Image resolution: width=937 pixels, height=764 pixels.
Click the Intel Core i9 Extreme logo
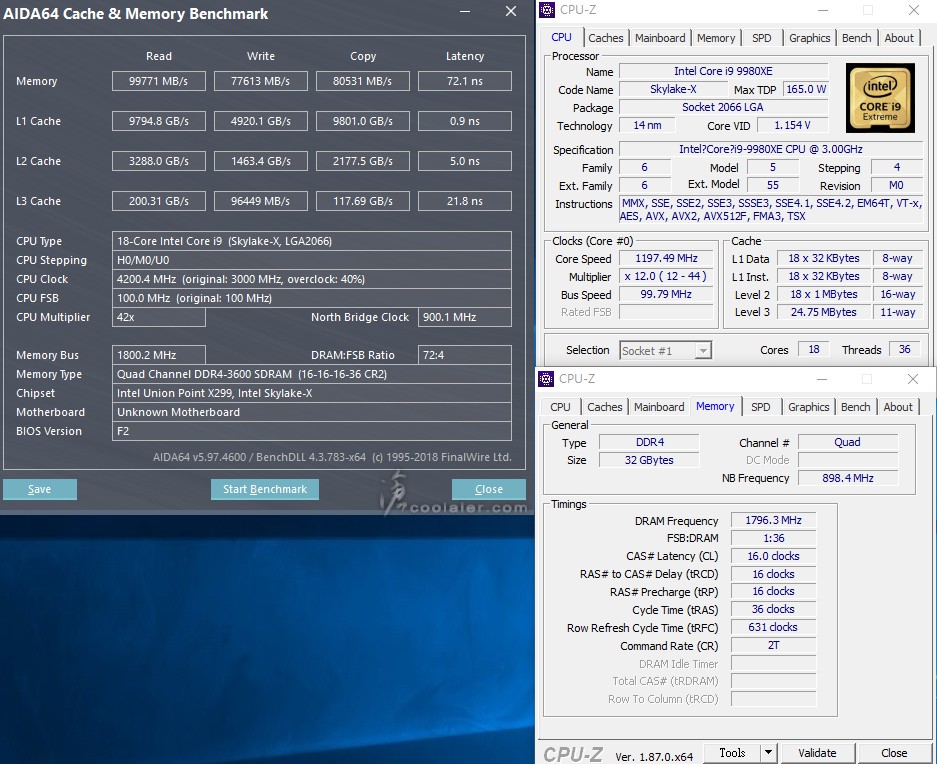880,98
